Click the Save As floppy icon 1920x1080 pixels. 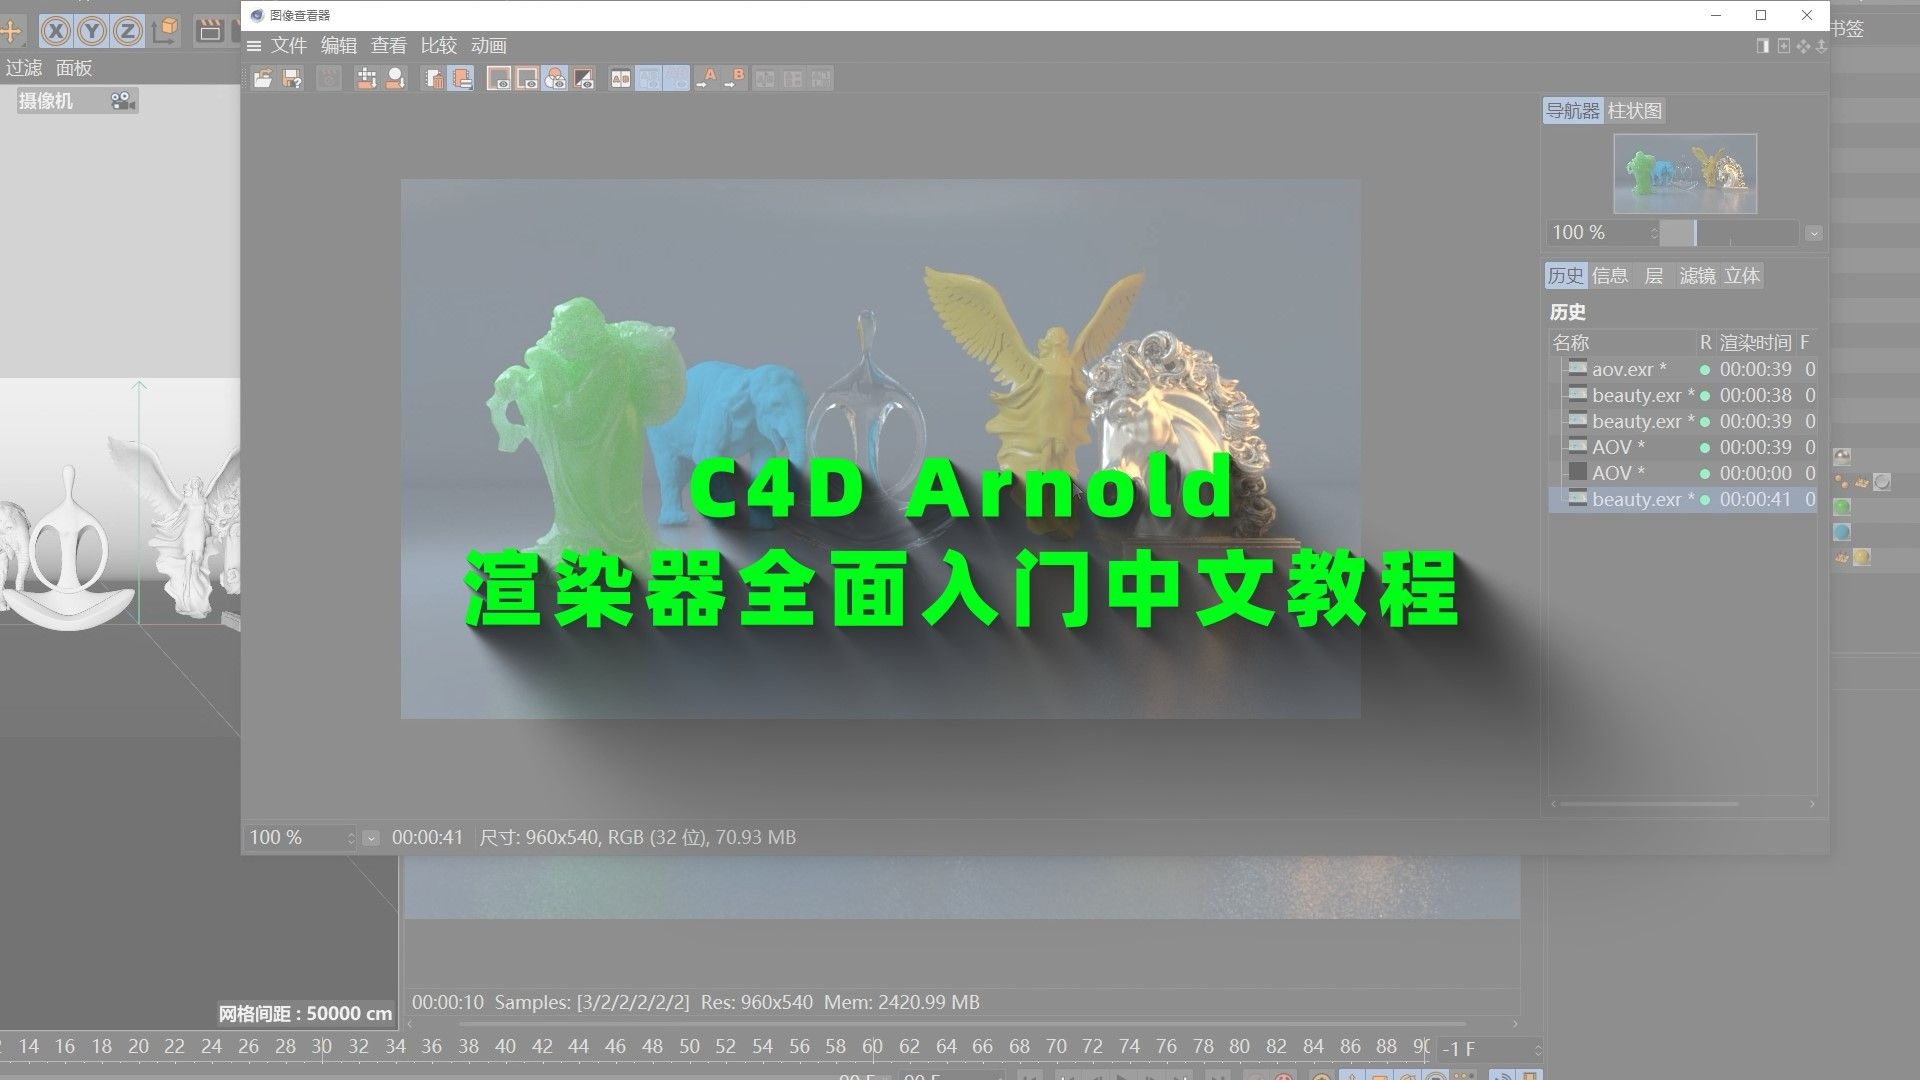[x=292, y=78]
